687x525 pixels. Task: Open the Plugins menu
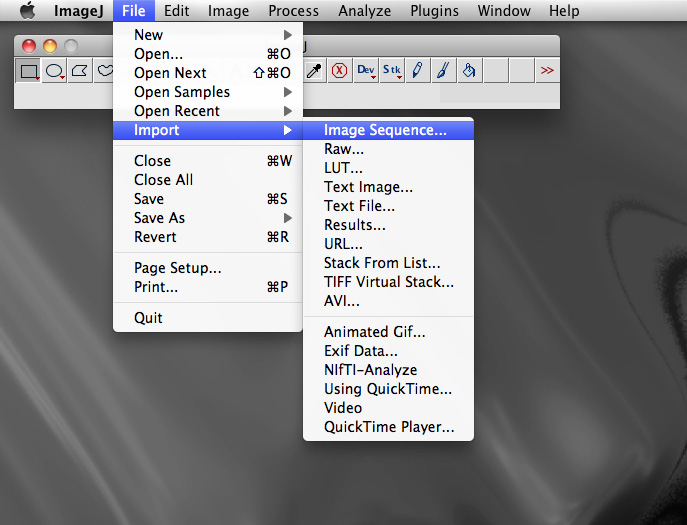pyautogui.click(x=434, y=11)
